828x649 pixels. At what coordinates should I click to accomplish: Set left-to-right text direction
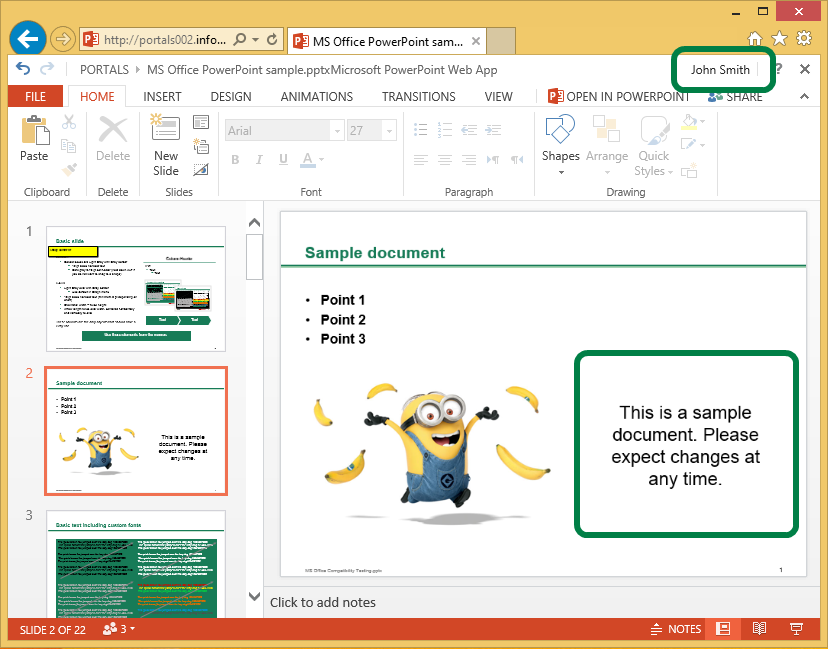point(493,159)
